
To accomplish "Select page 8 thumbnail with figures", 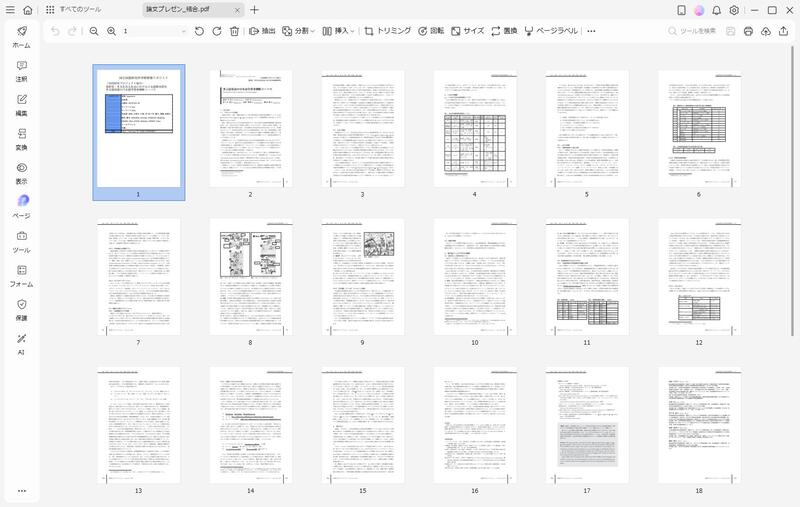I will point(251,277).
